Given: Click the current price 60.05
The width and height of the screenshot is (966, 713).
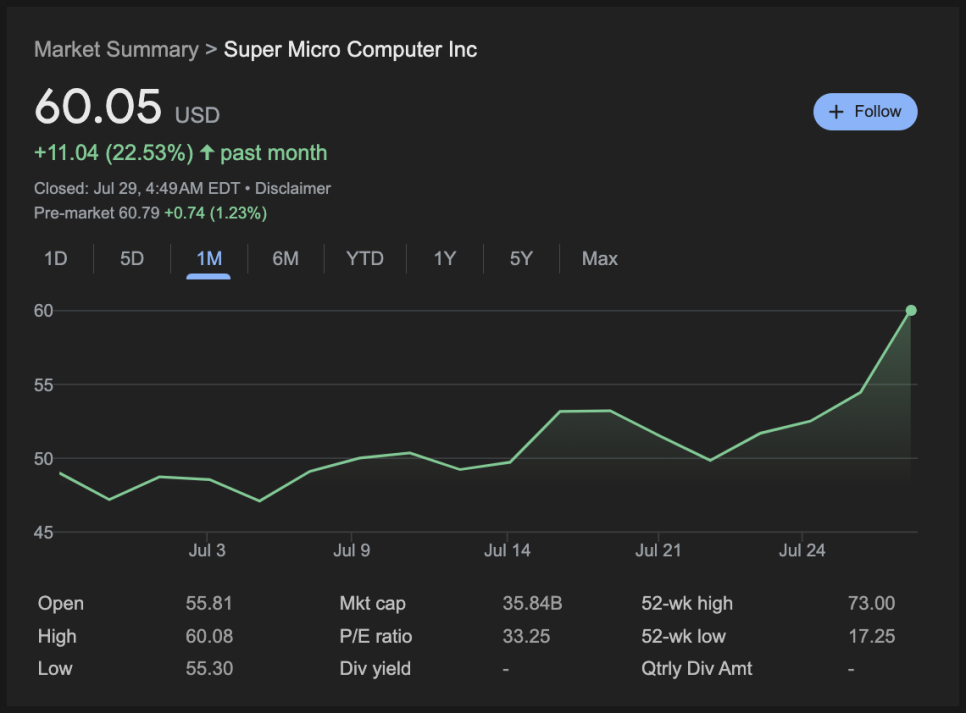Looking at the screenshot, I should click(x=98, y=108).
